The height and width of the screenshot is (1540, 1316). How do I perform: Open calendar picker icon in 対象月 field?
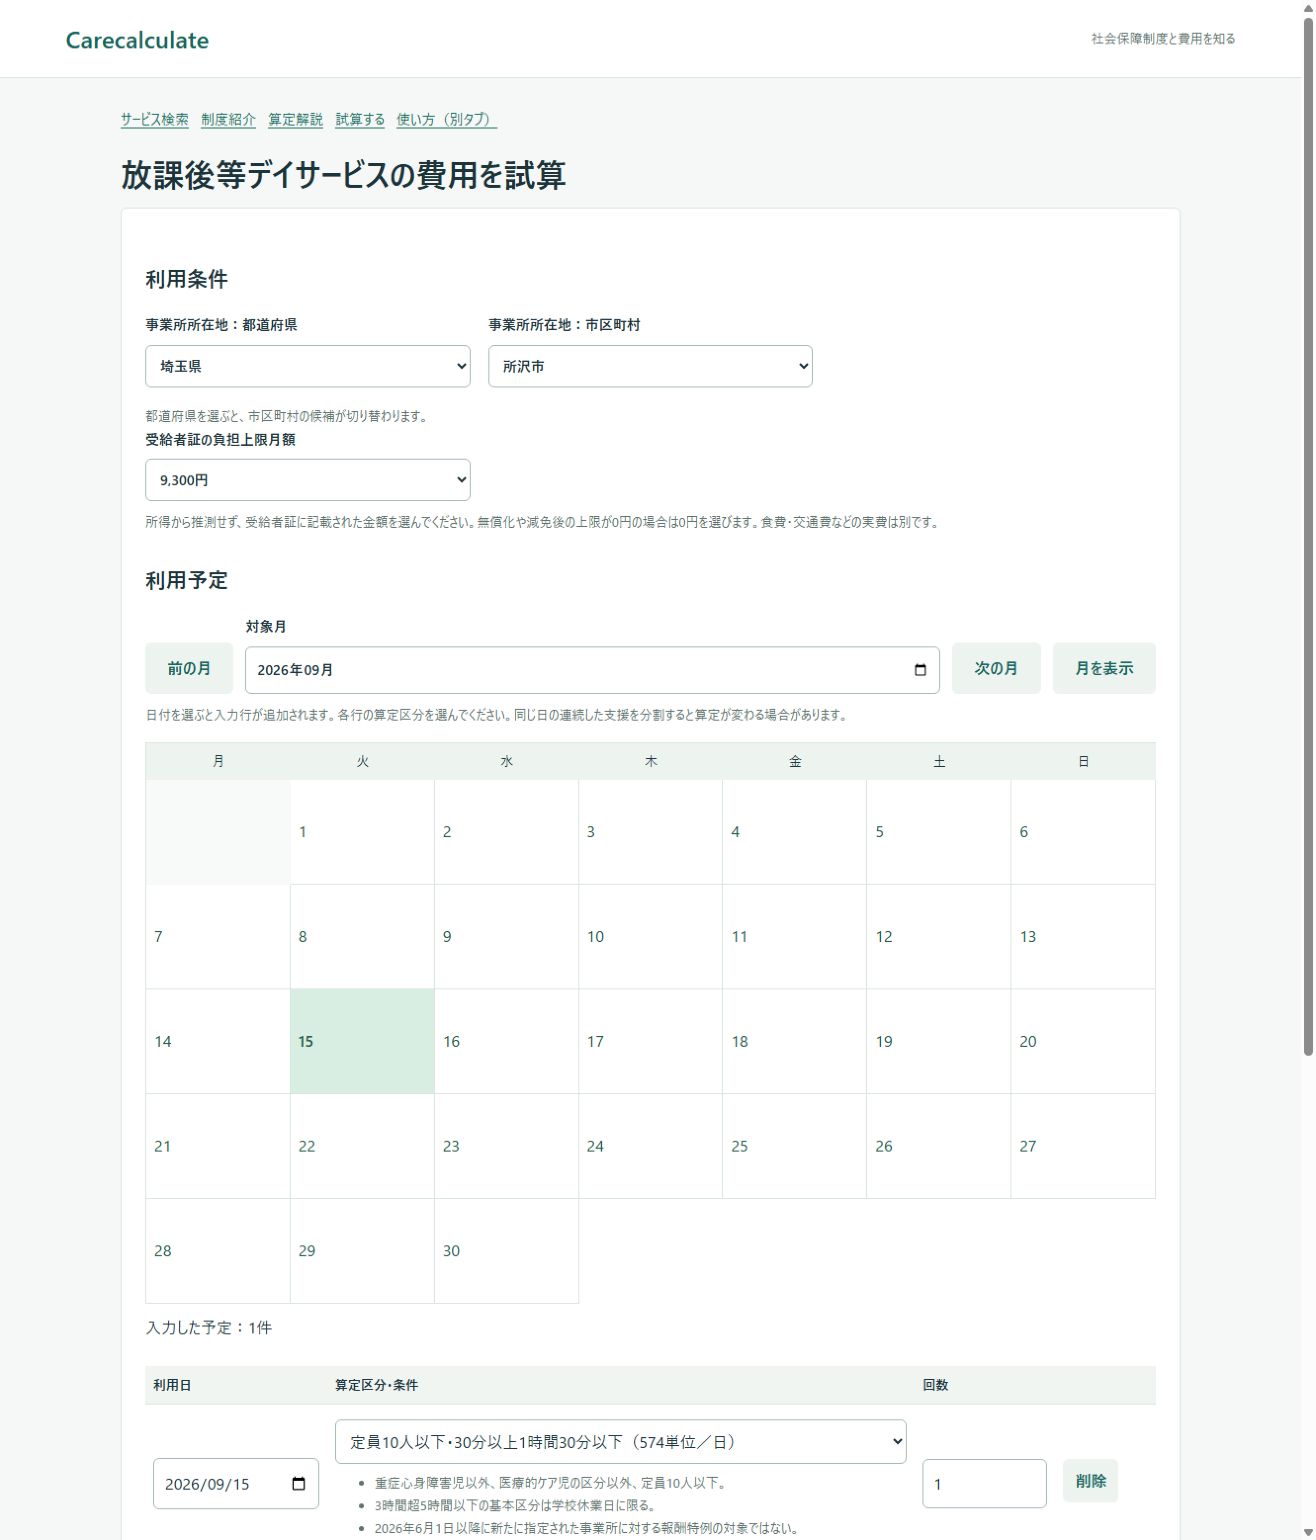tap(920, 670)
